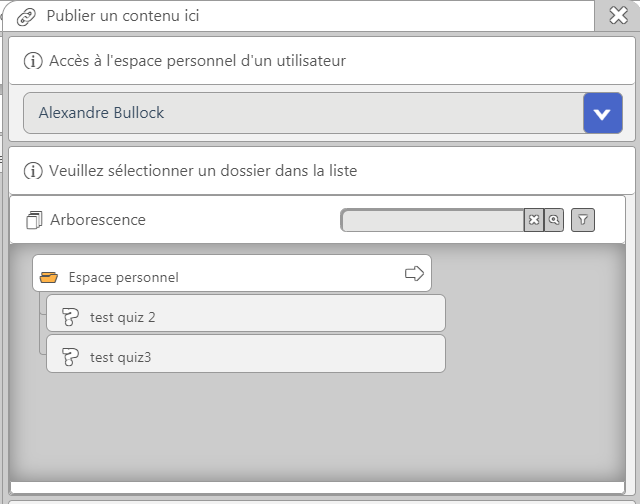Click the info icon beside Veuillez sélectionner
Image resolution: width=640 pixels, height=504 pixels.
pyautogui.click(x=33, y=171)
